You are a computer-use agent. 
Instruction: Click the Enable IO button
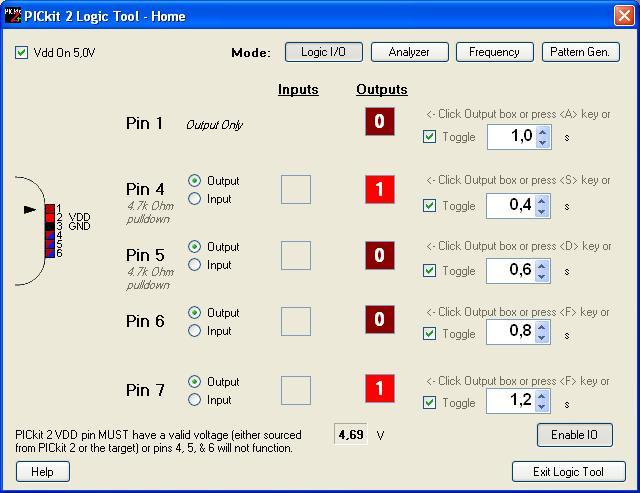(x=575, y=435)
